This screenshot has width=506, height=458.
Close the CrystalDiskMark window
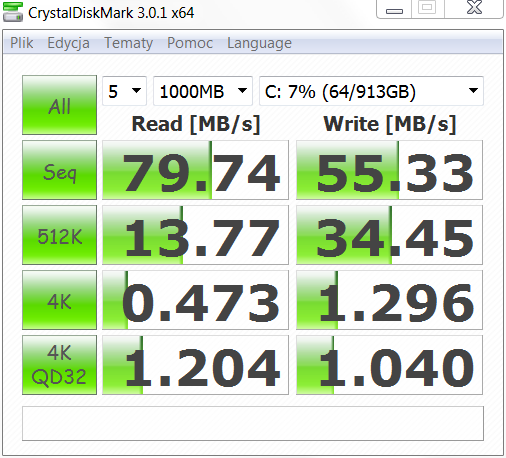click(474, 8)
